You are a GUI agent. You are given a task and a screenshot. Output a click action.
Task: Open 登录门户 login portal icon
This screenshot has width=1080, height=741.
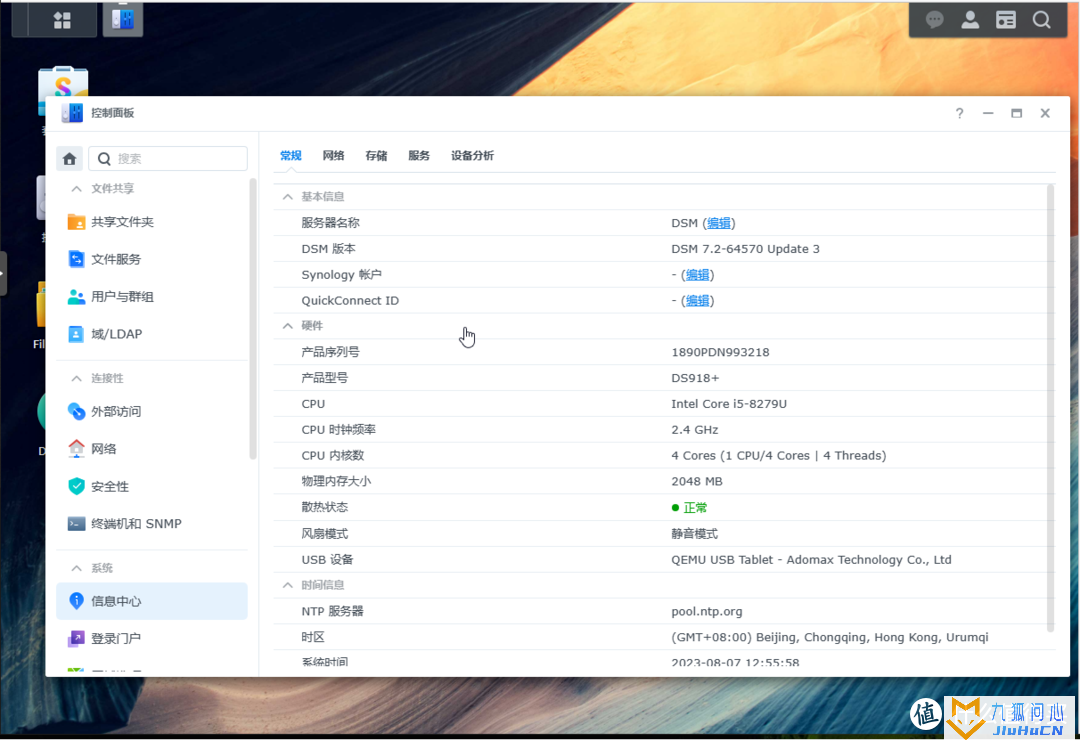(76, 638)
